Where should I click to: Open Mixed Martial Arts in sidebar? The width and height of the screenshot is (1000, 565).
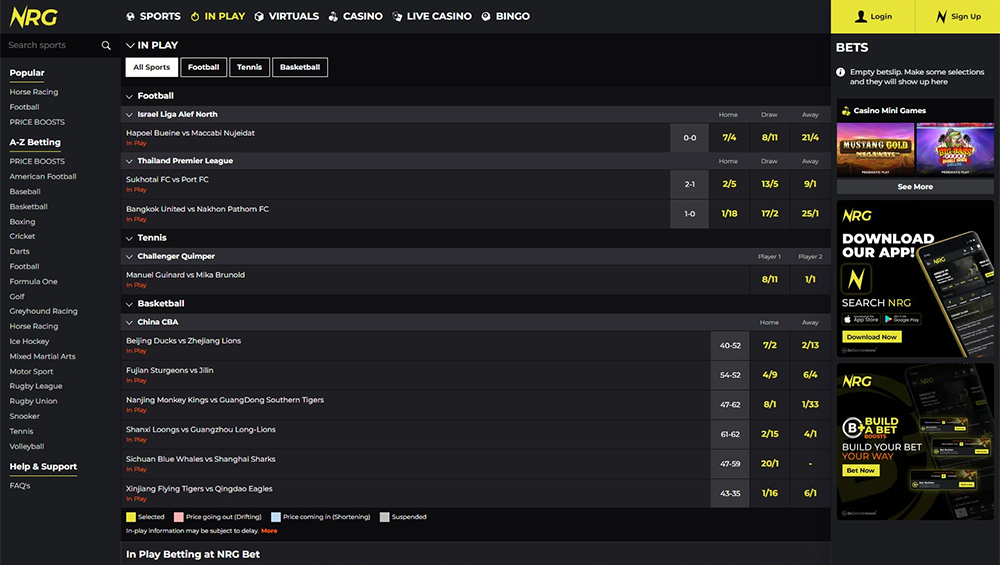coord(42,356)
